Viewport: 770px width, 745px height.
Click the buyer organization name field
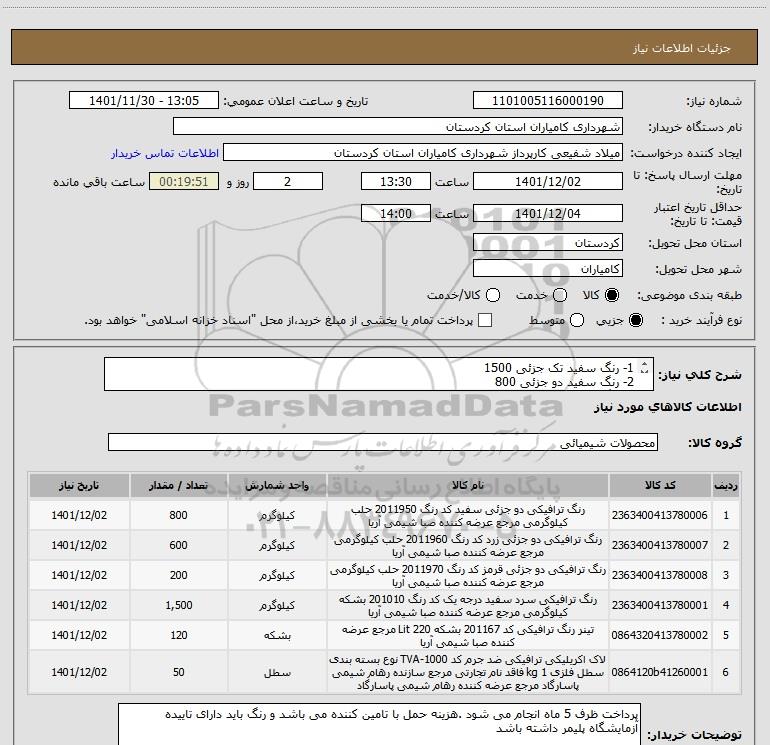398,127
